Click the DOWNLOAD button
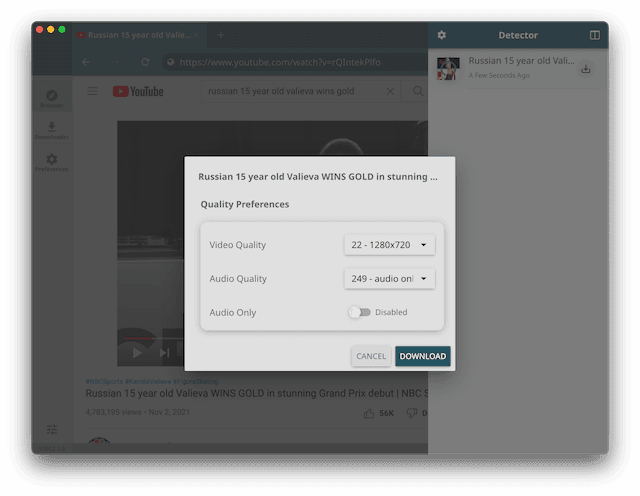 [422, 356]
